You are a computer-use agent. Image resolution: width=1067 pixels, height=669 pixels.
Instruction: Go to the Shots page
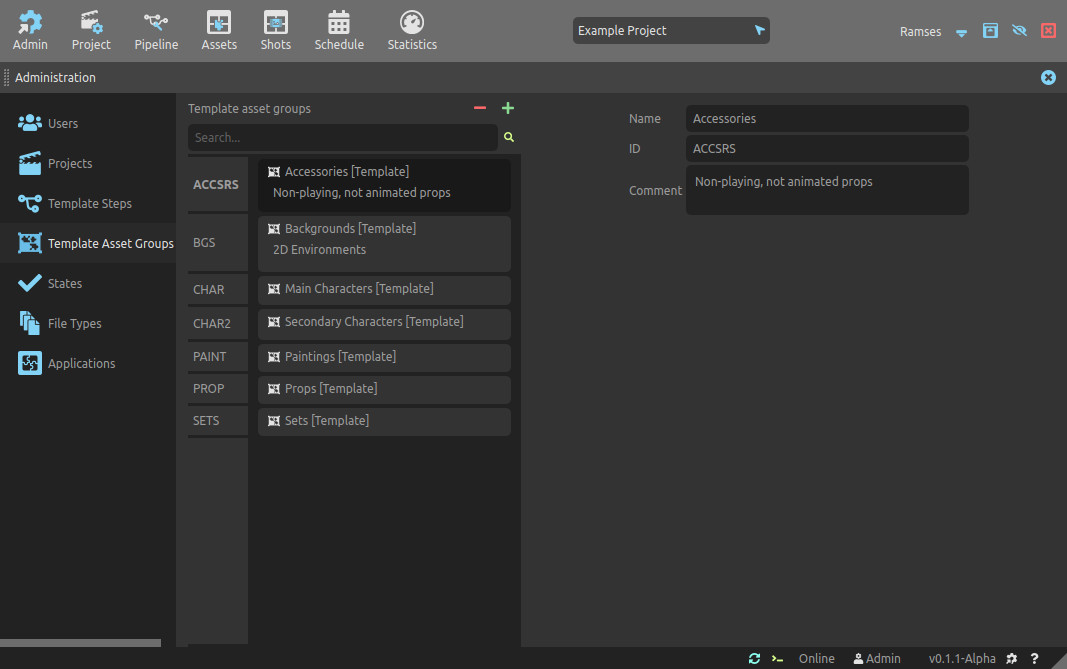[x=276, y=31]
